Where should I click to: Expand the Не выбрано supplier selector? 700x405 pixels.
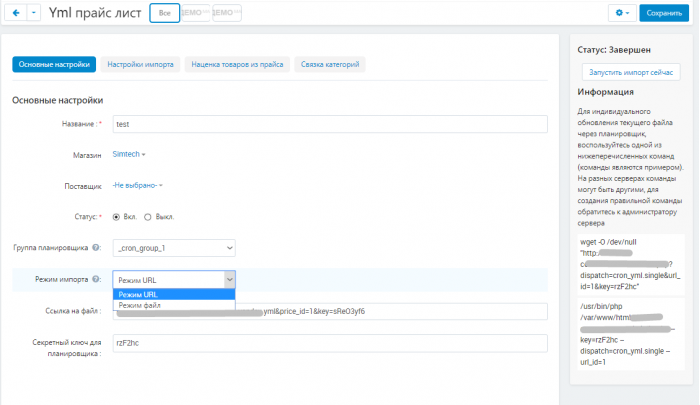click(138, 185)
